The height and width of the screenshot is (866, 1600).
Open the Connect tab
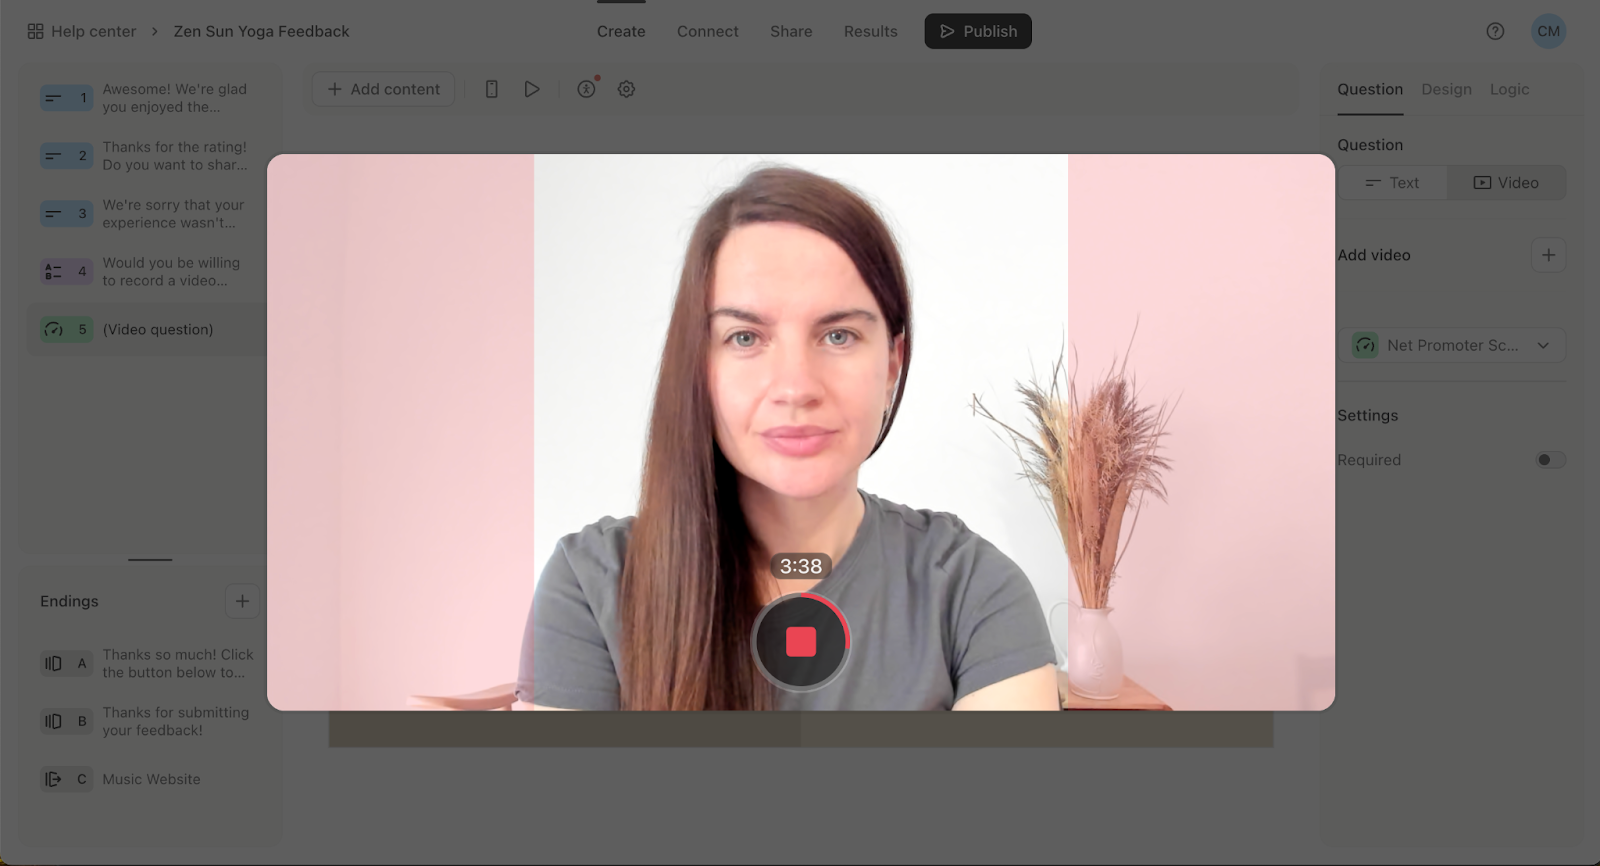[x=708, y=31]
